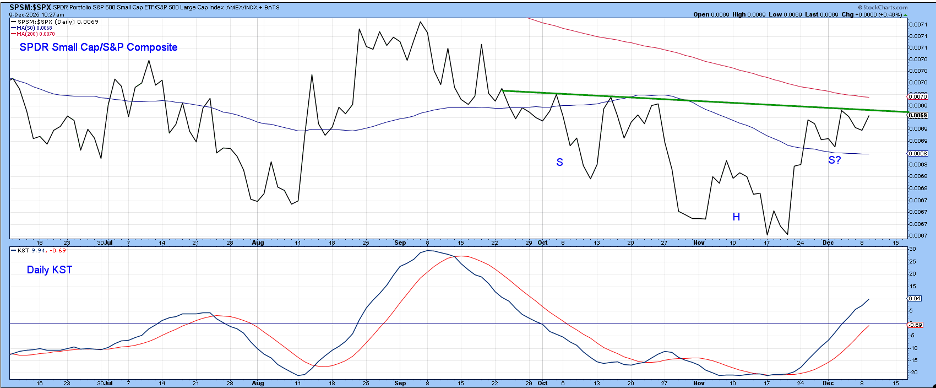The height and width of the screenshot is (388, 936).
Task: Click the 'S?' right shoulder annotation
Action: pos(835,160)
